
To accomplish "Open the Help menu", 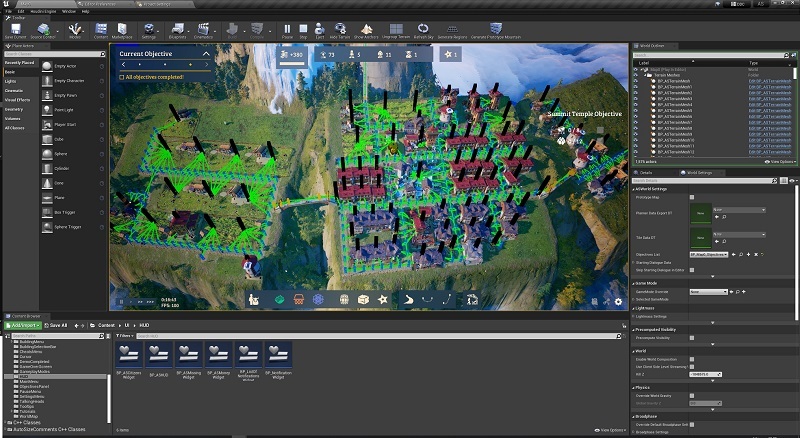I will point(86,11).
